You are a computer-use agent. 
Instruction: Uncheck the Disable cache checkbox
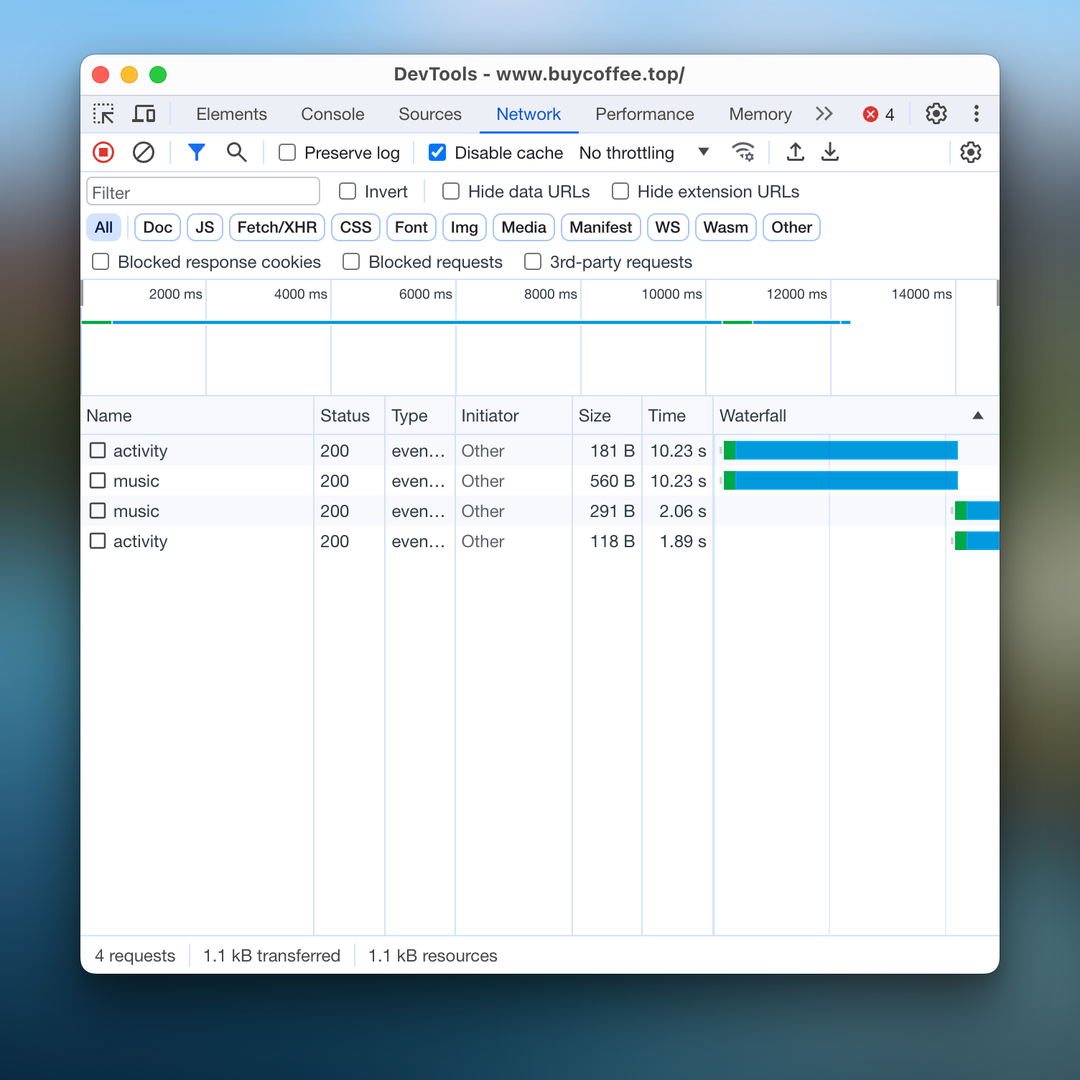(437, 153)
